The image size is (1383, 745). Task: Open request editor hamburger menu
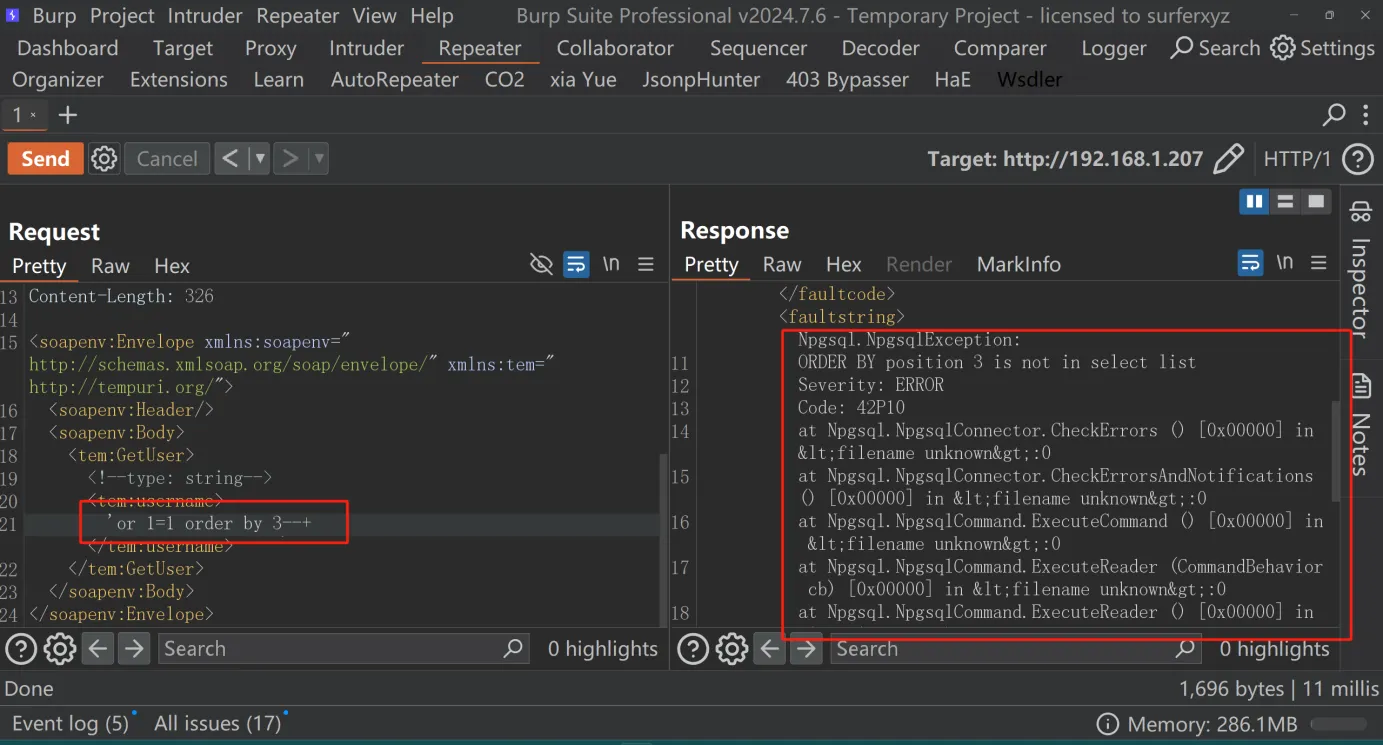pyautogui.click(x=646, y=264)
